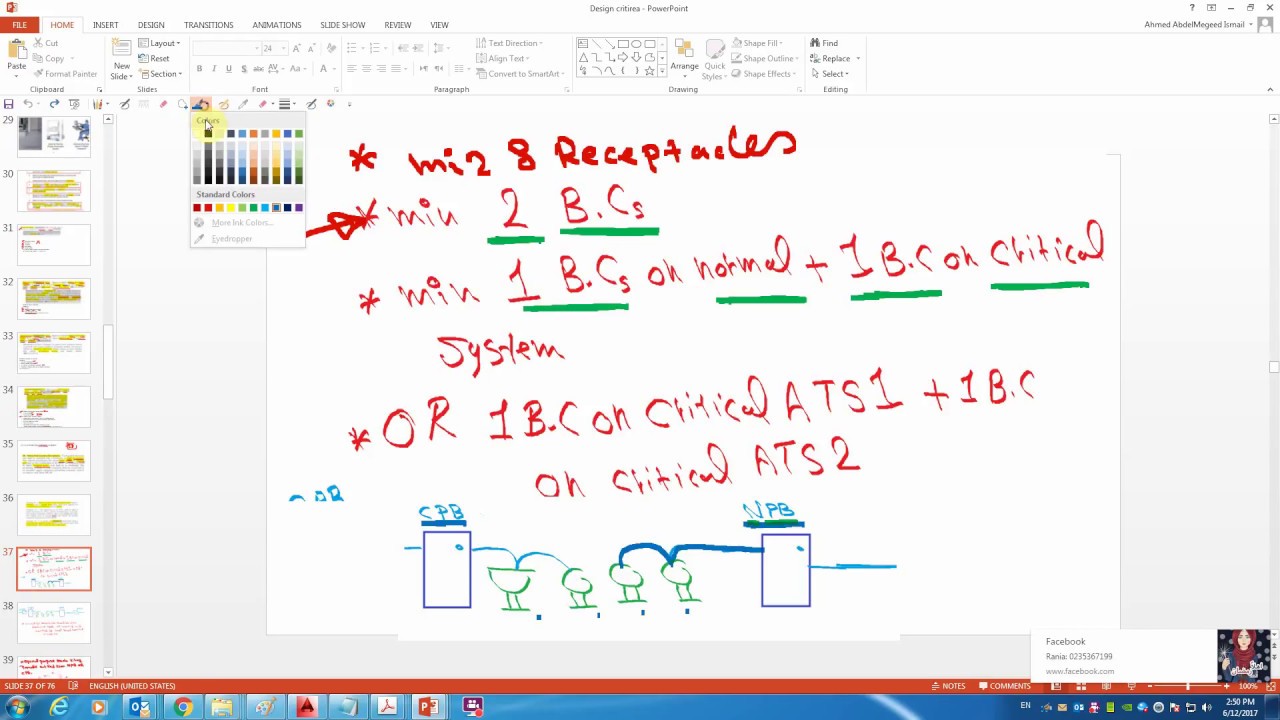Viewport: 1280px width, 720px height.
Task: Insert a New Slide
Action: click(121, 60)
